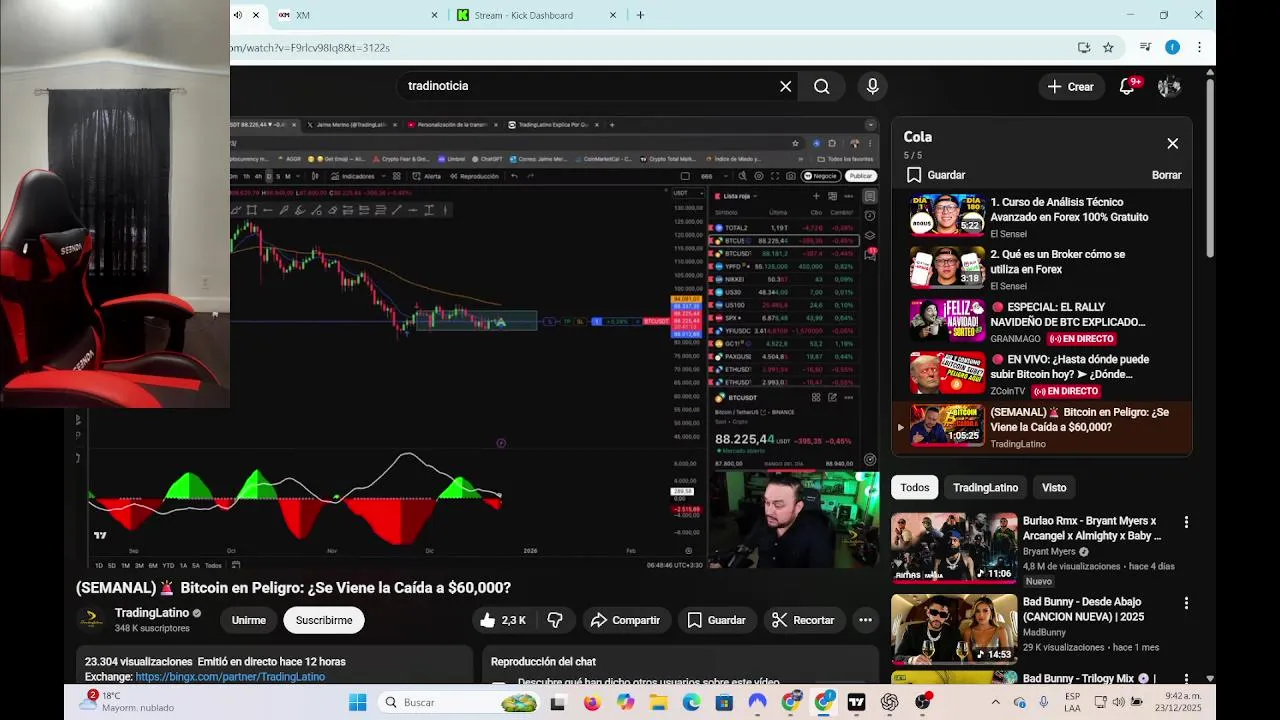Open Chrome media controls icon
Image resolution: width=1280 pixels, height=720 pixels.
[1146, 47]
